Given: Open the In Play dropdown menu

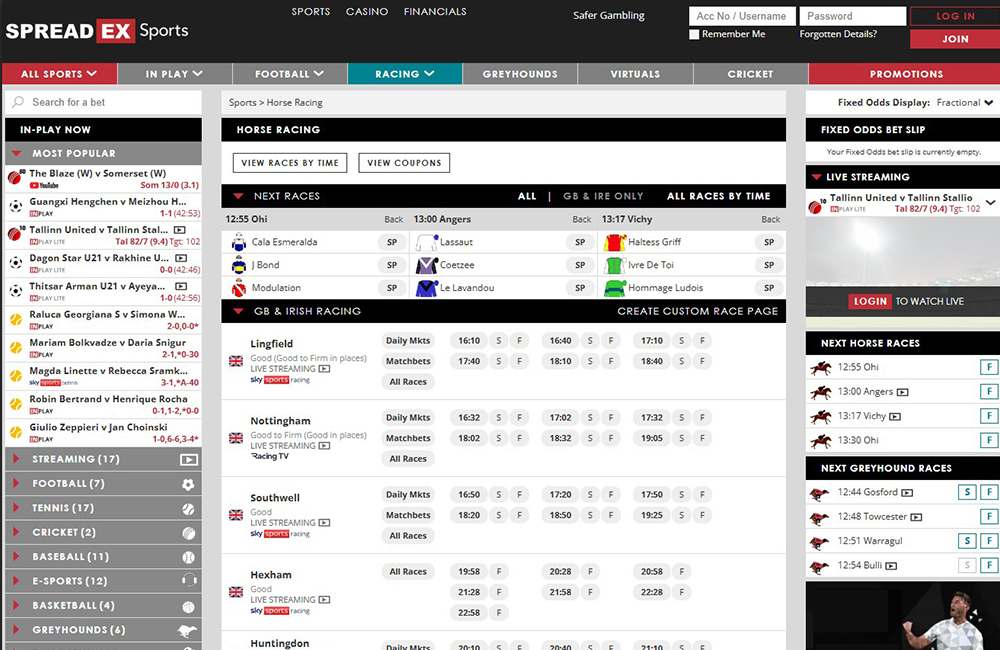Looking at the screenshot, I should pos(174,74).
